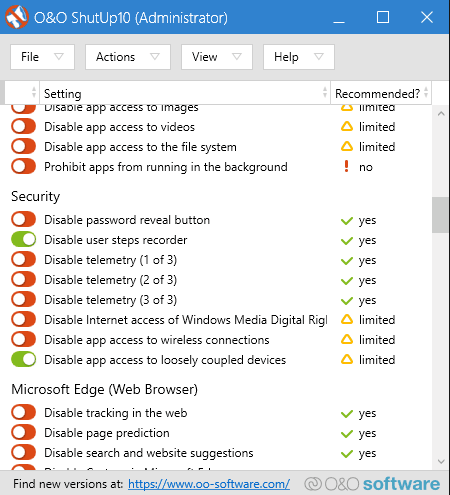Toggle Disable tracking in the web
Viewport: 450px width, 495px height.
point(23,413)
